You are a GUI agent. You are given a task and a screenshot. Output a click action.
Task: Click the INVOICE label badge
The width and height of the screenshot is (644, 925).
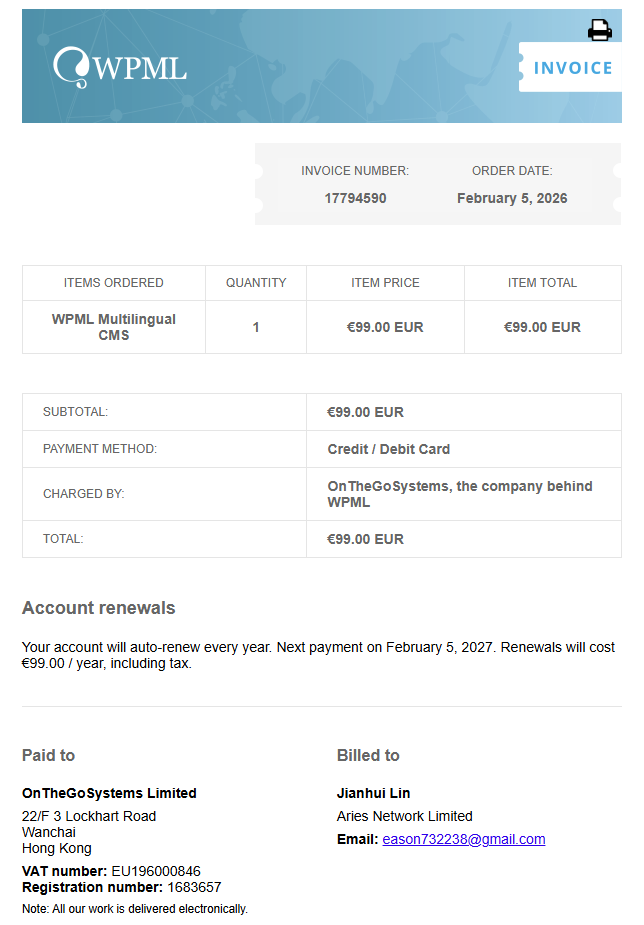pos(572,68)
